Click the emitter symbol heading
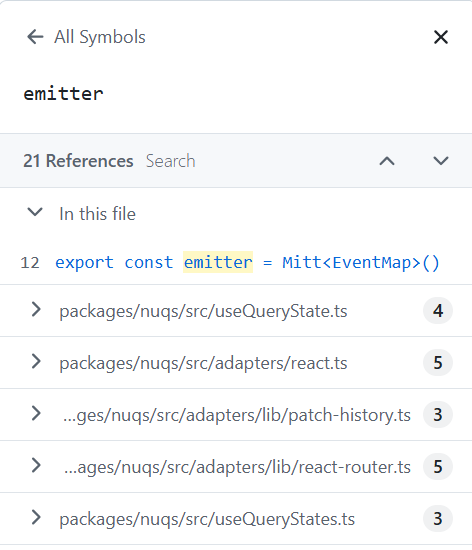 [x=63, y=94]
